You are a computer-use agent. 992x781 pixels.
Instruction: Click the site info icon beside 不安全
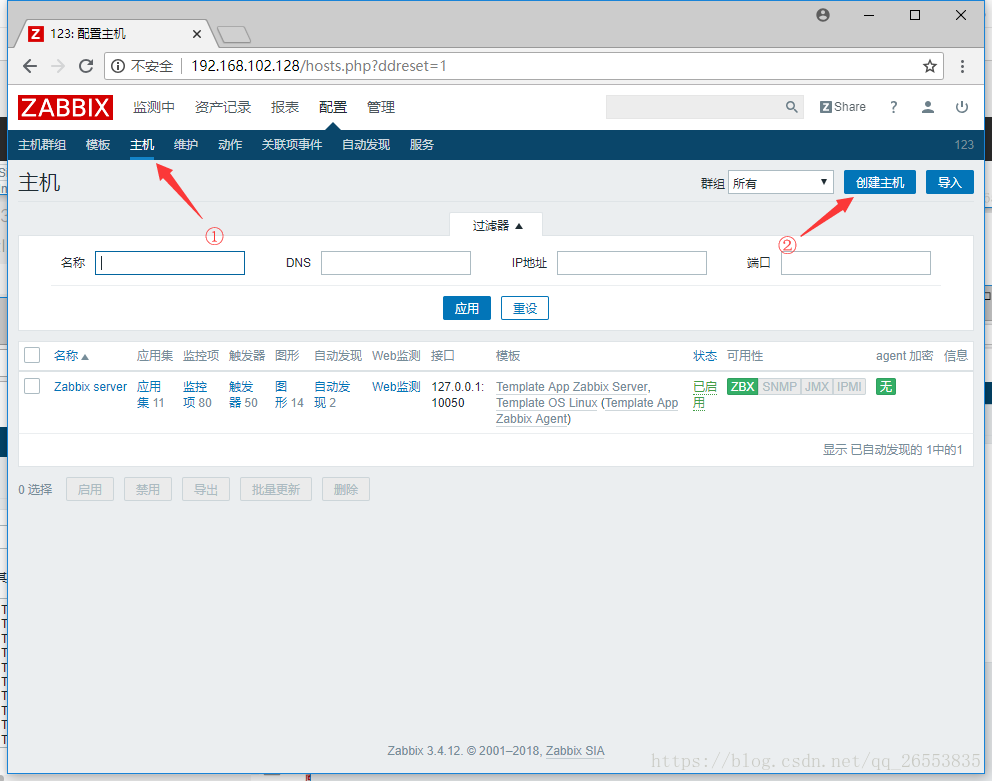118,66
